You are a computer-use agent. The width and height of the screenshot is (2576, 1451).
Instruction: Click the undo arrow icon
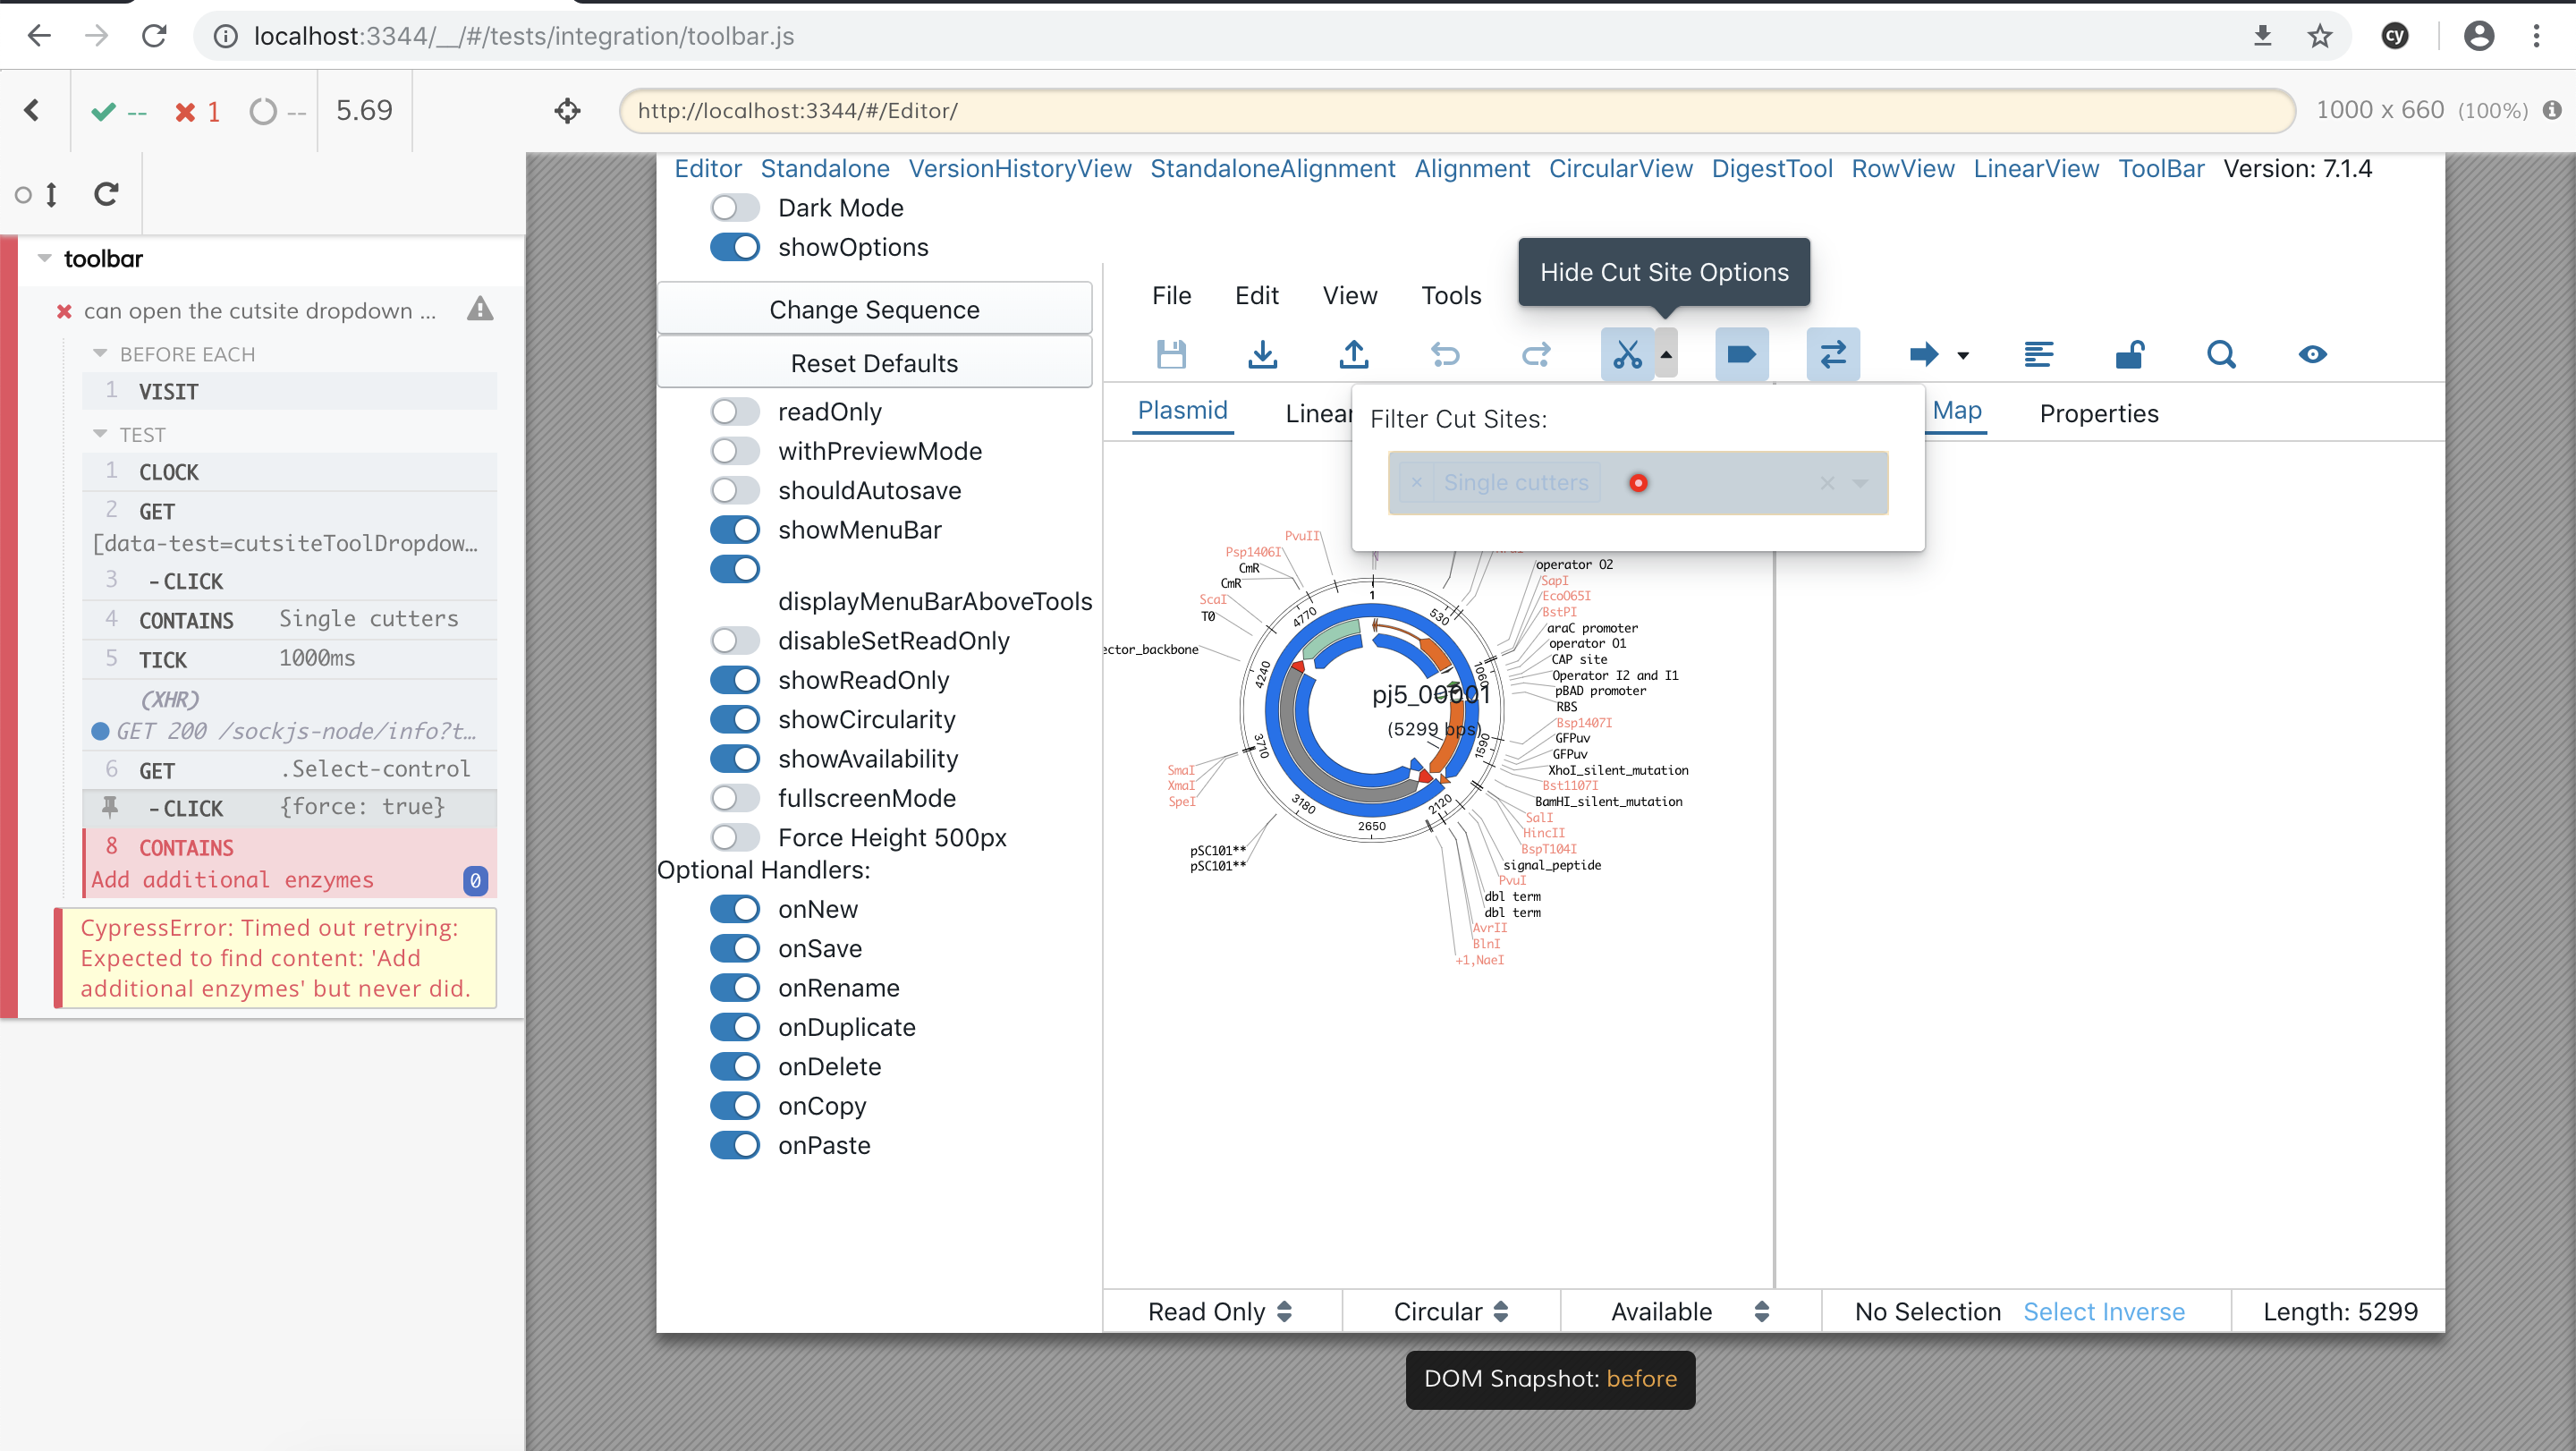1445,354
